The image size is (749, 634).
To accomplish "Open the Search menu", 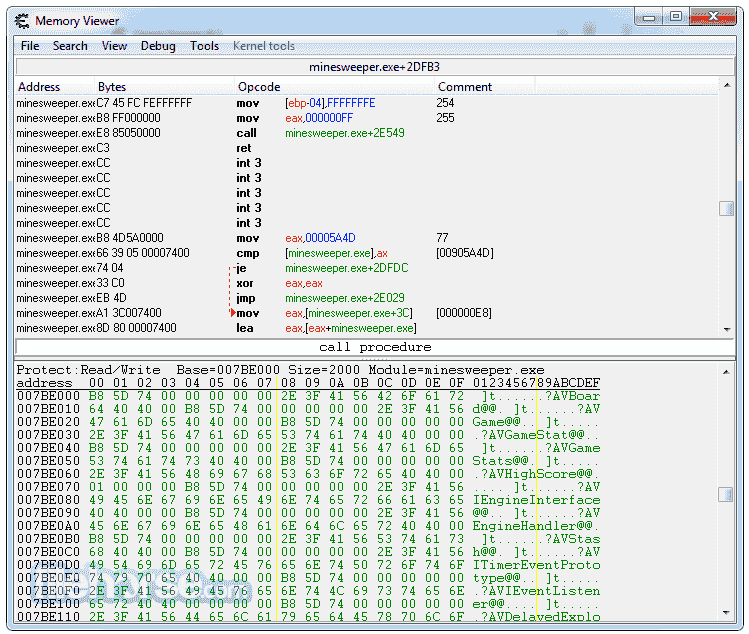I will click(x=70, y=46).
